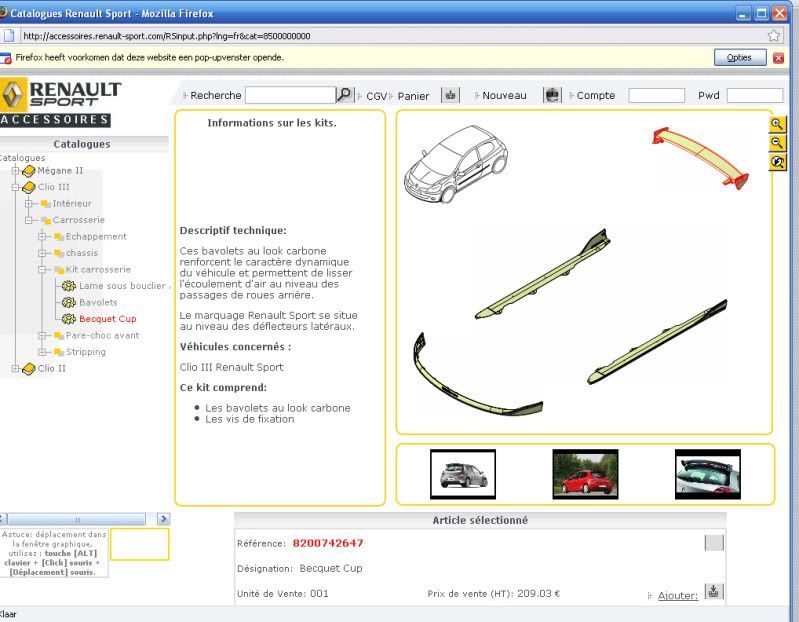Dismiss the pop-up blocked notification bar
Image resolution: width=799 pixels, height=622 pixels.
(778, 58)
